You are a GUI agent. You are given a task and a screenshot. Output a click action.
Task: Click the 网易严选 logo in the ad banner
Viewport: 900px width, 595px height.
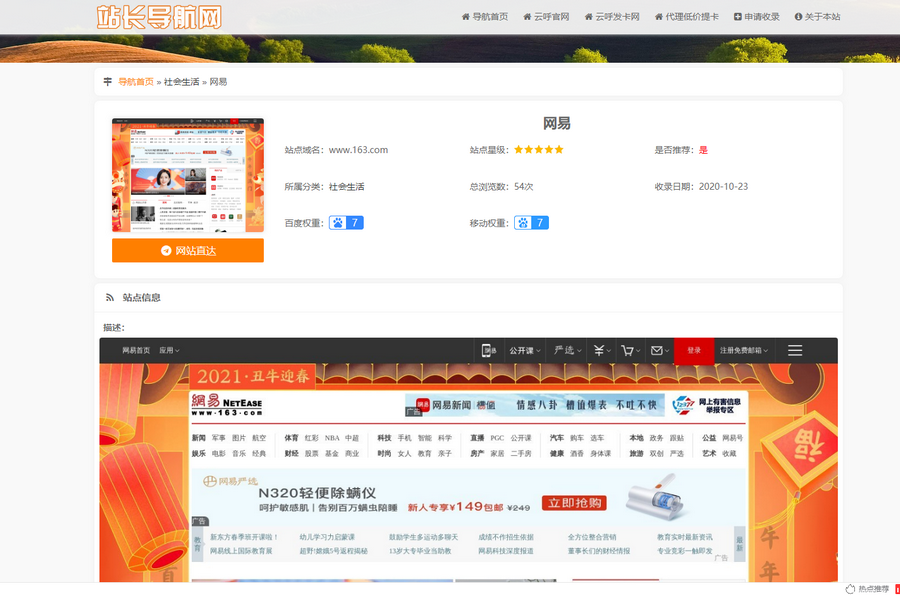[x=230, y=481]
